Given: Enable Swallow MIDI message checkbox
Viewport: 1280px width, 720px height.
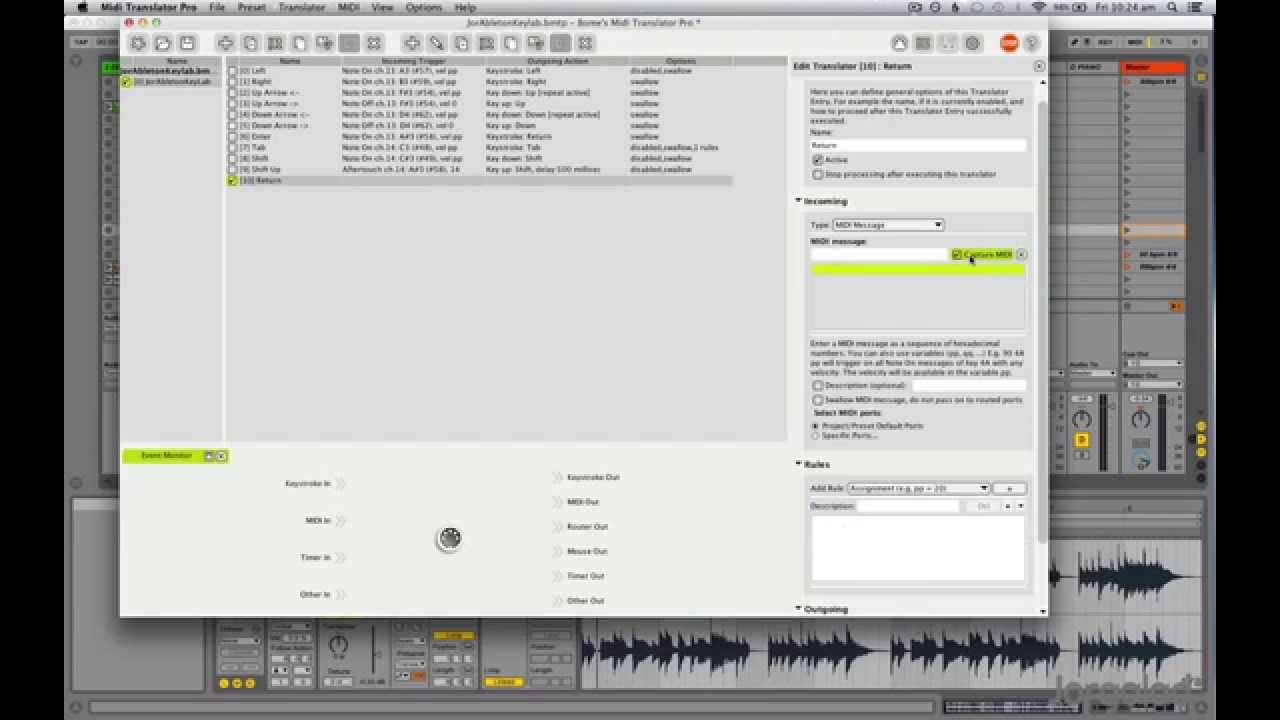Looking at the screenshot, I should tap(817, 400).
